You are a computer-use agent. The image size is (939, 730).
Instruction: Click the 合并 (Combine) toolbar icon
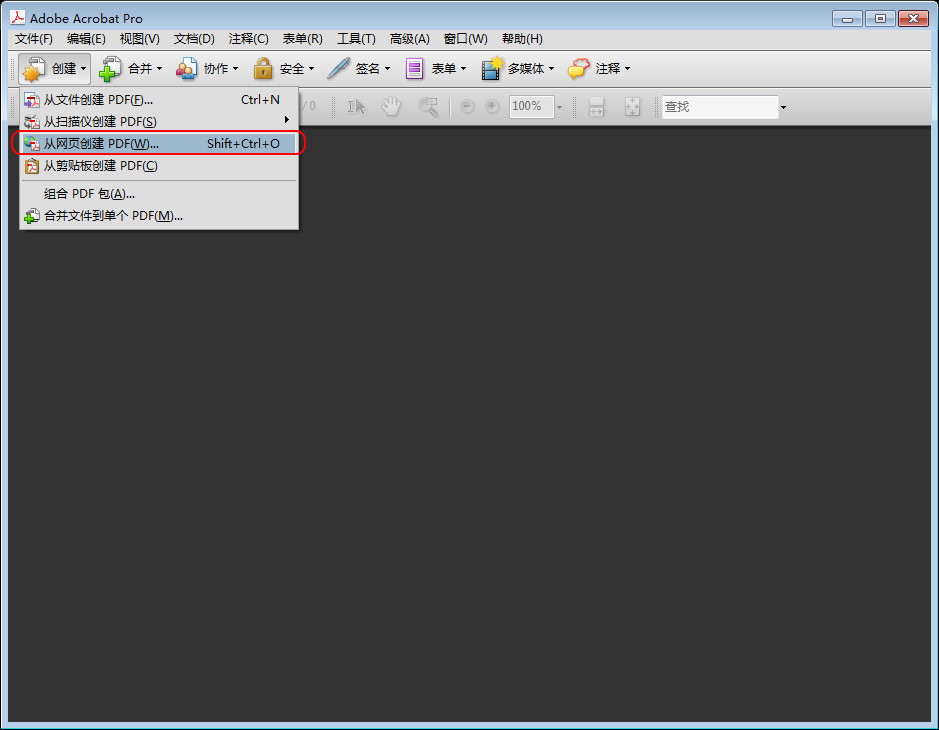pyautogui.click(x=110, y=68)
